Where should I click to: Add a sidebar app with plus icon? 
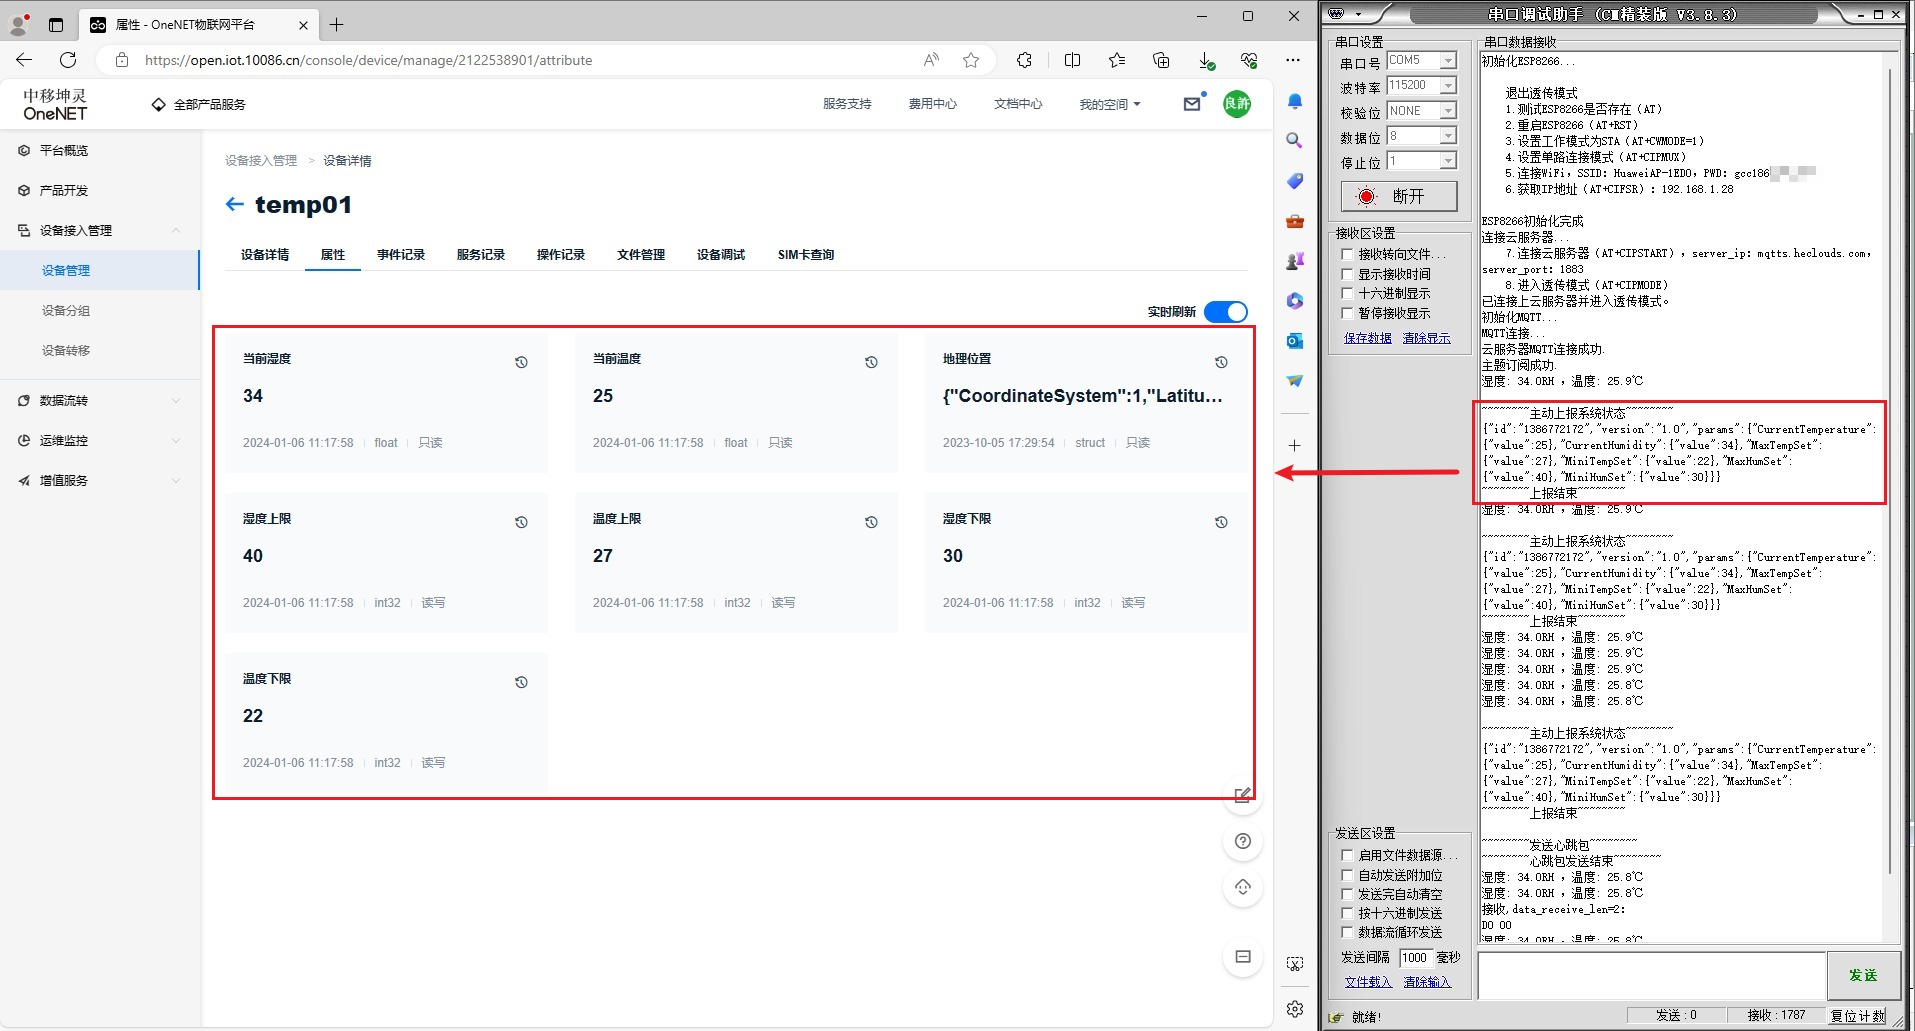point(1295,445)
